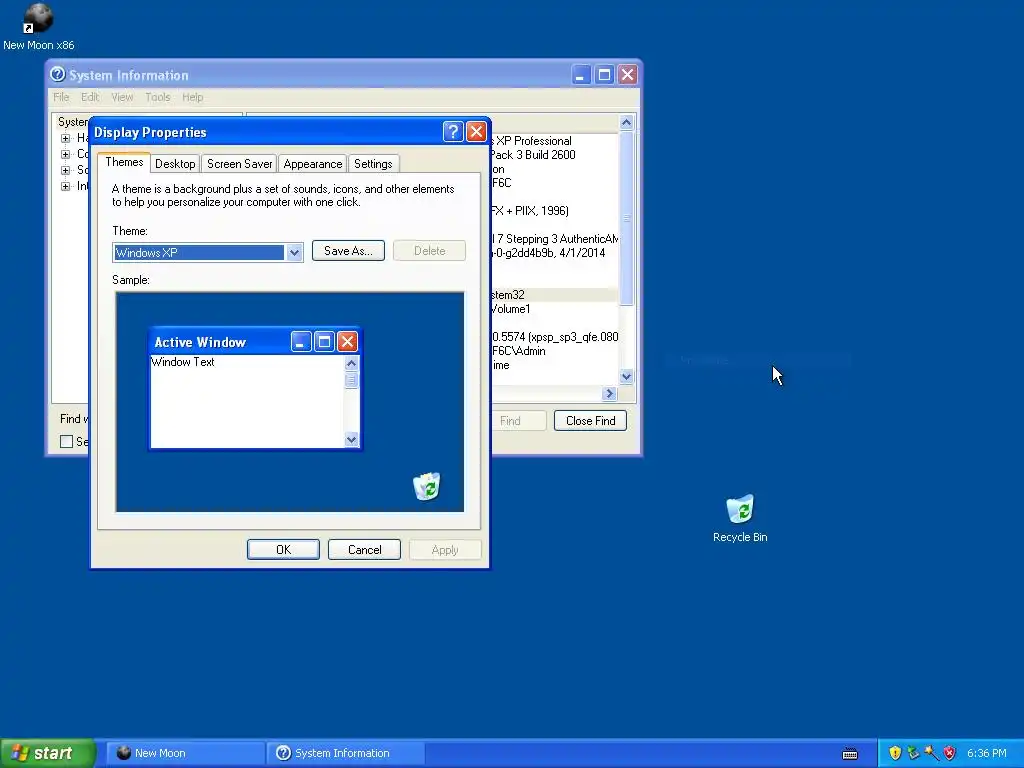Close the Display Properties dialog with the X

[x=477, y=132]
